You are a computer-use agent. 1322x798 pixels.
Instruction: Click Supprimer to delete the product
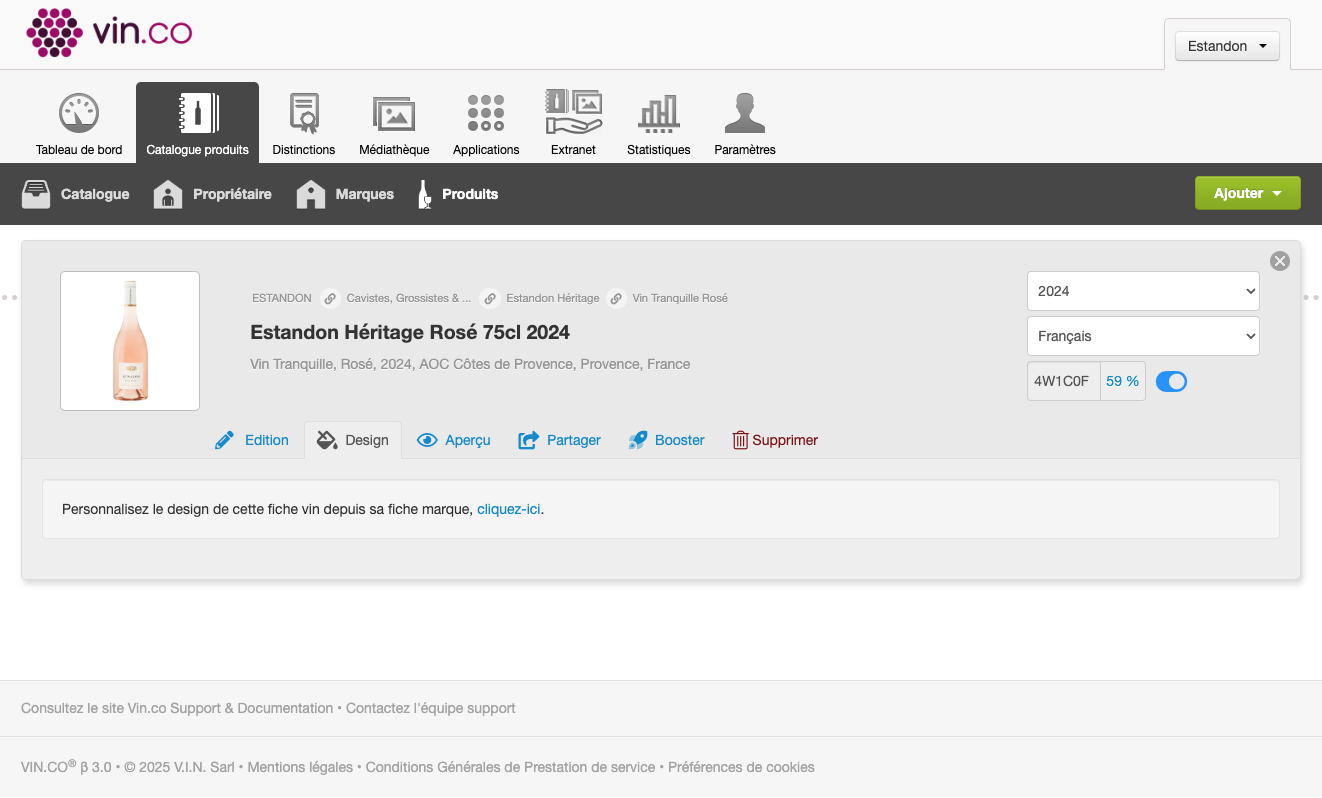[x=775, y=440]
